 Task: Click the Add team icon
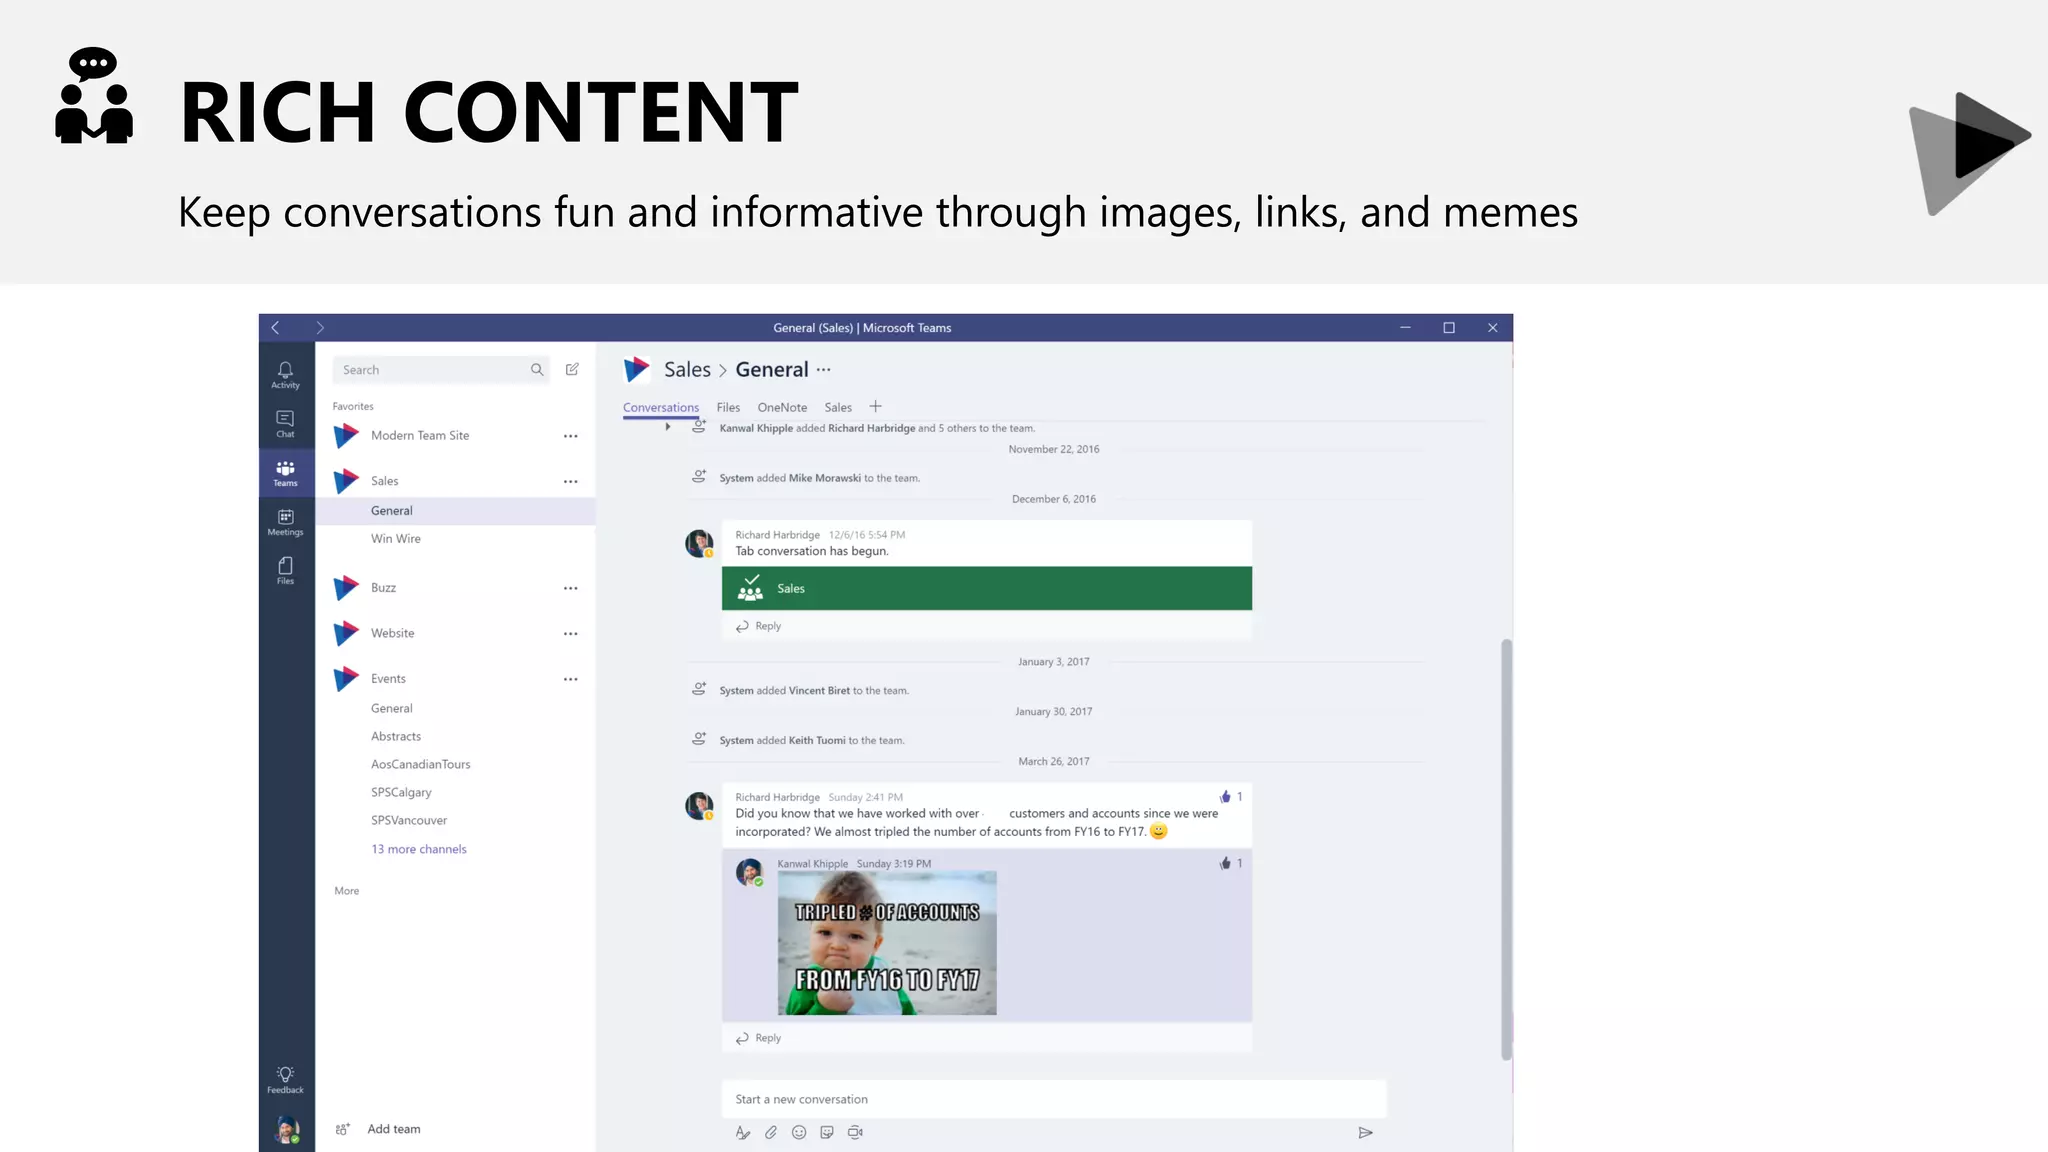tap(342, 1129)
